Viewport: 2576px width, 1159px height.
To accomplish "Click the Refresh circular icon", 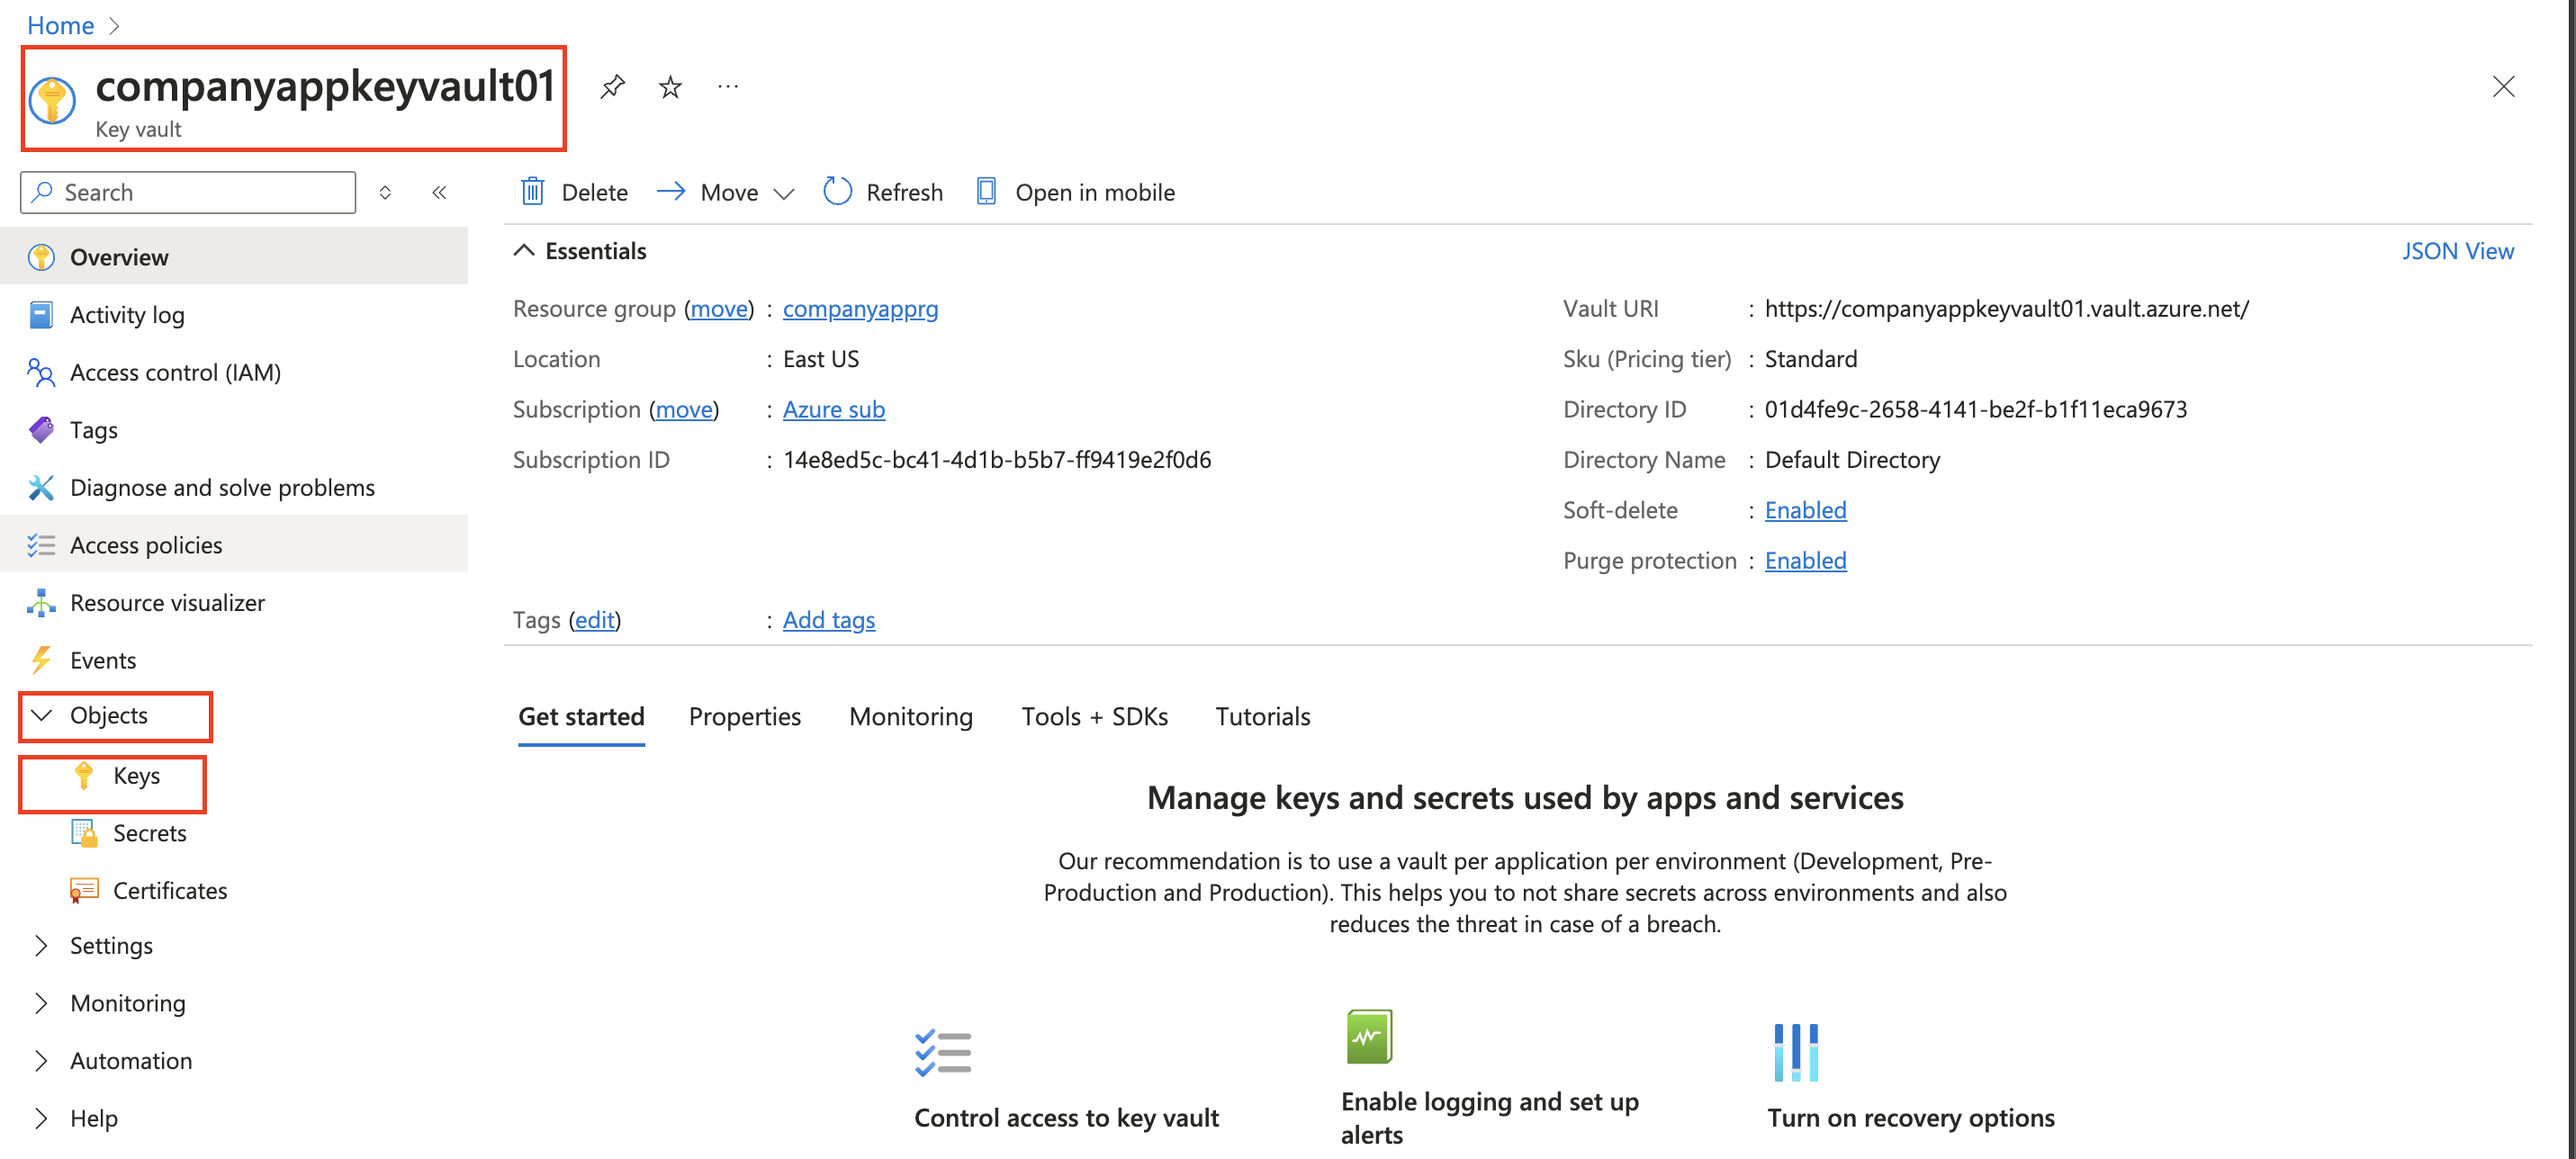I will pos(837,191).
